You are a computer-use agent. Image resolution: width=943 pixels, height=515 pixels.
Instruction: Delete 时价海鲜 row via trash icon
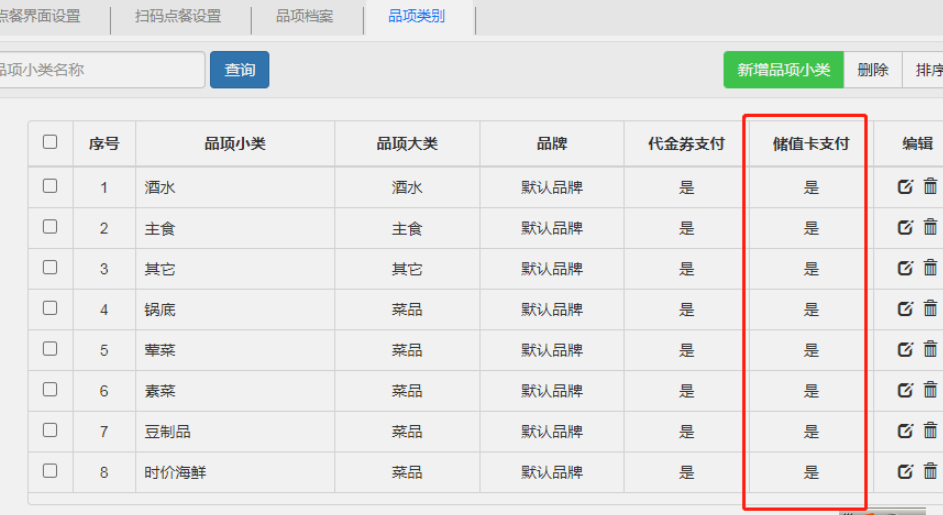[930, 472]
